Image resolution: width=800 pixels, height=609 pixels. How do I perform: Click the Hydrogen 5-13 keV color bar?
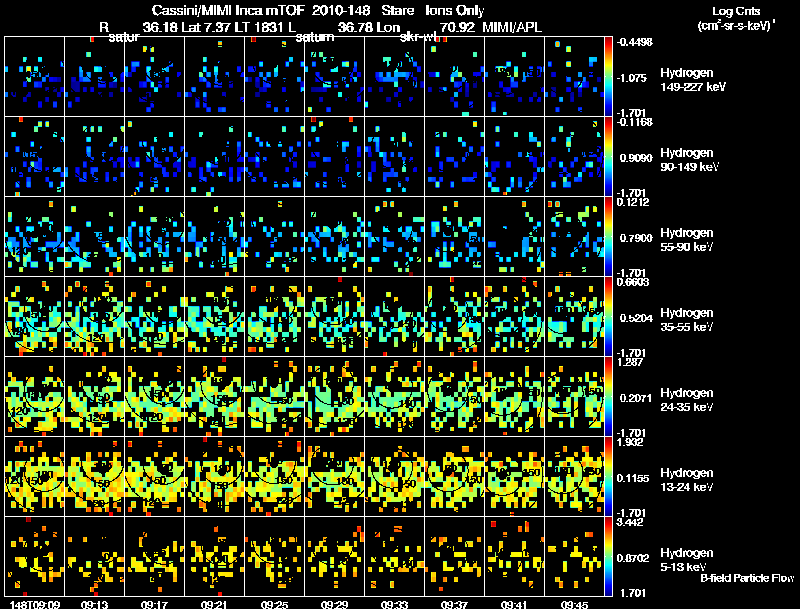click(608, 556)
